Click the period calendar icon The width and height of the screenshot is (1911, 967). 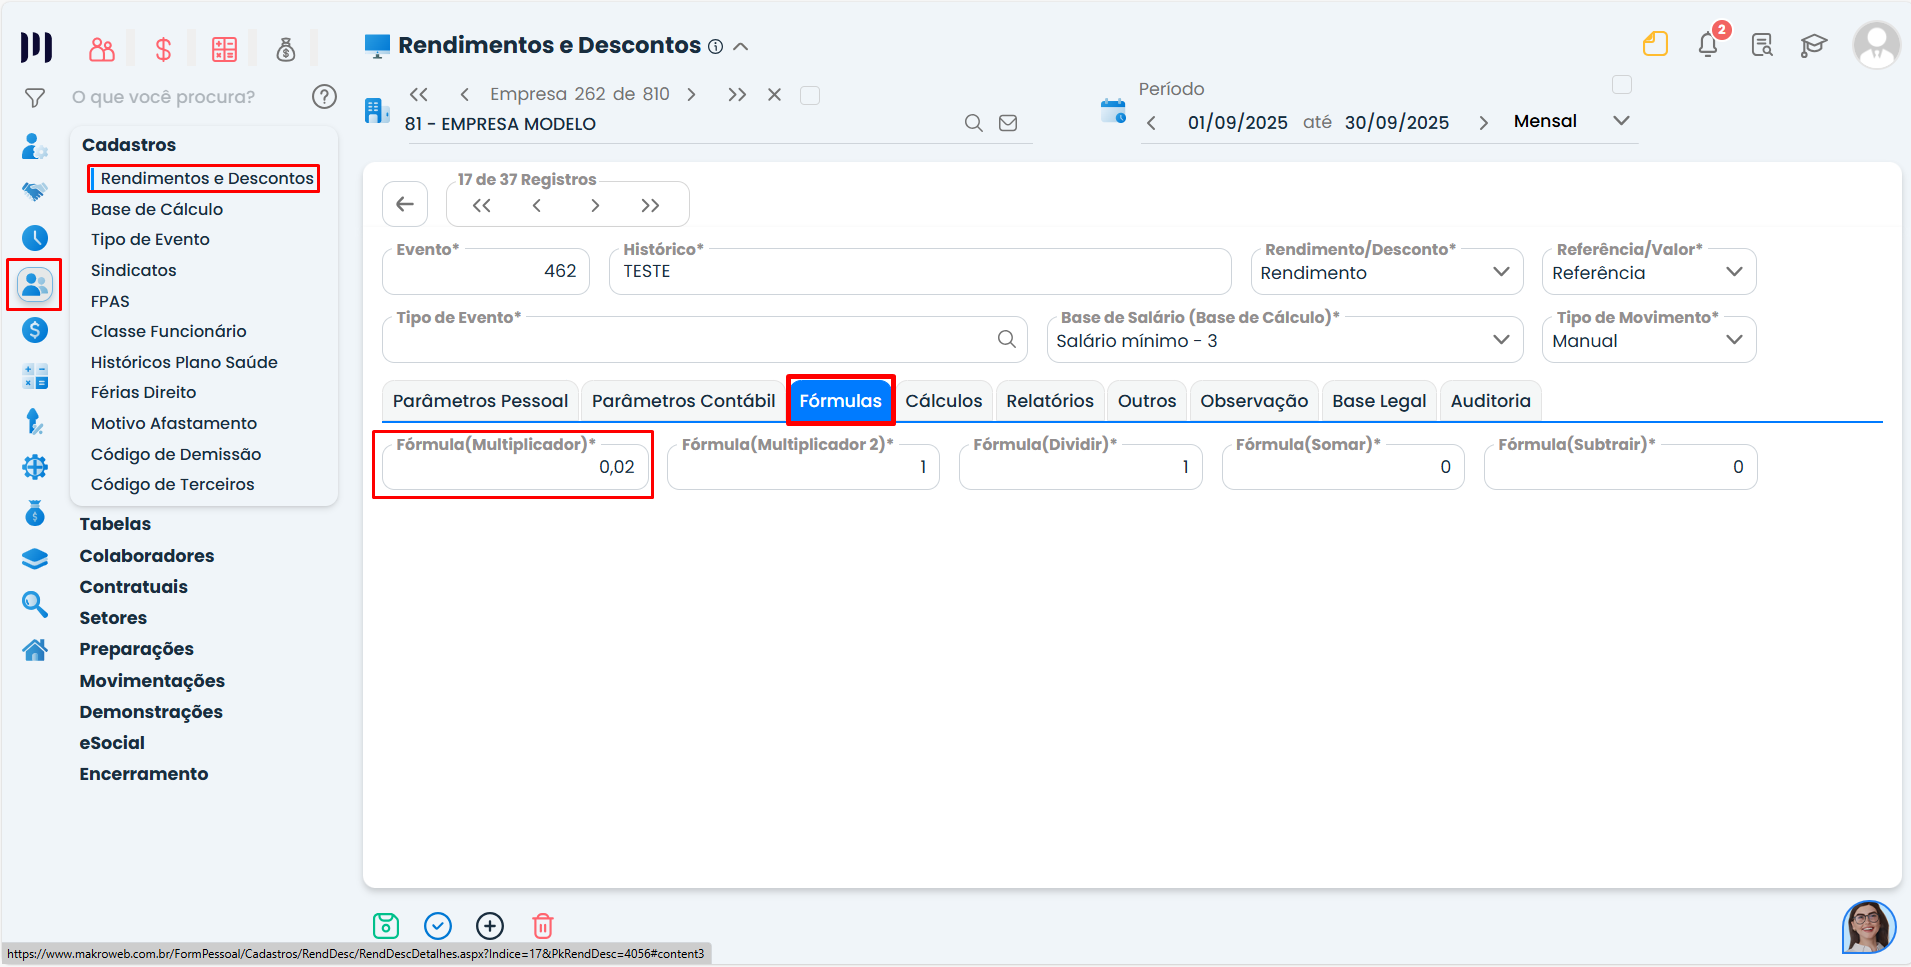point(1113,111)
